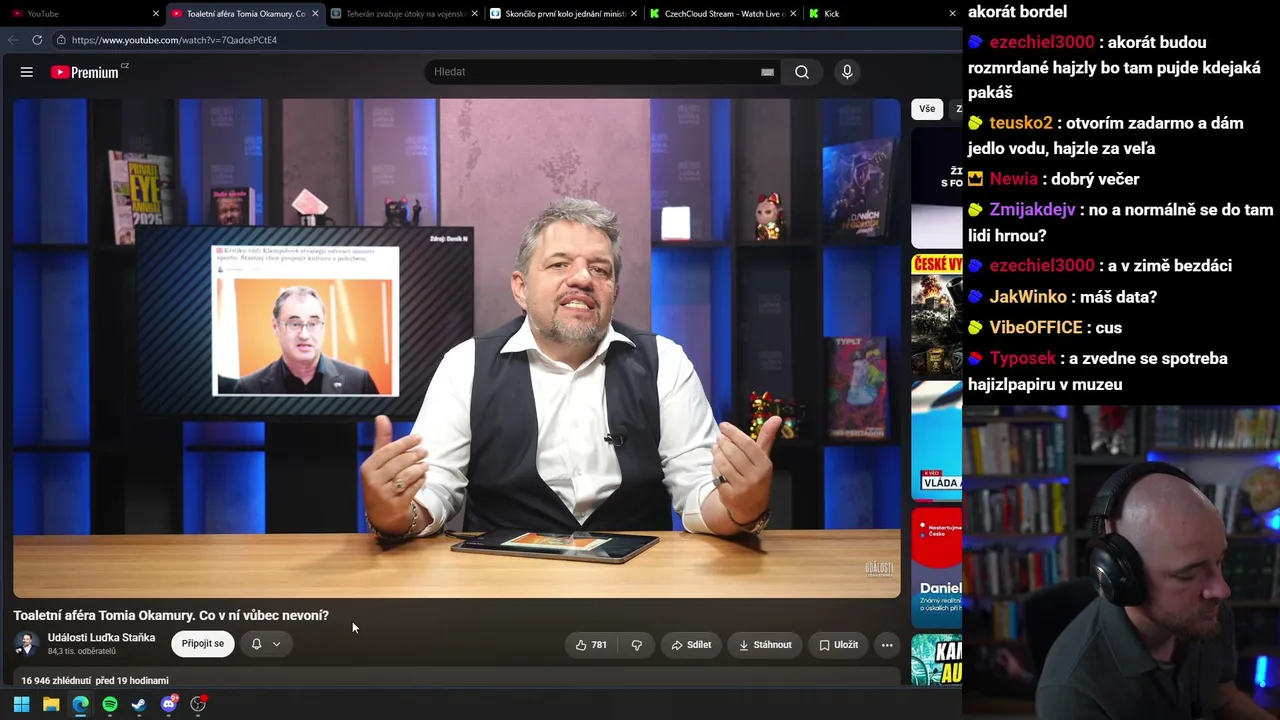Open the on-screen keyboard in search box
1280x720 pixels.
(x=767, y=72)
